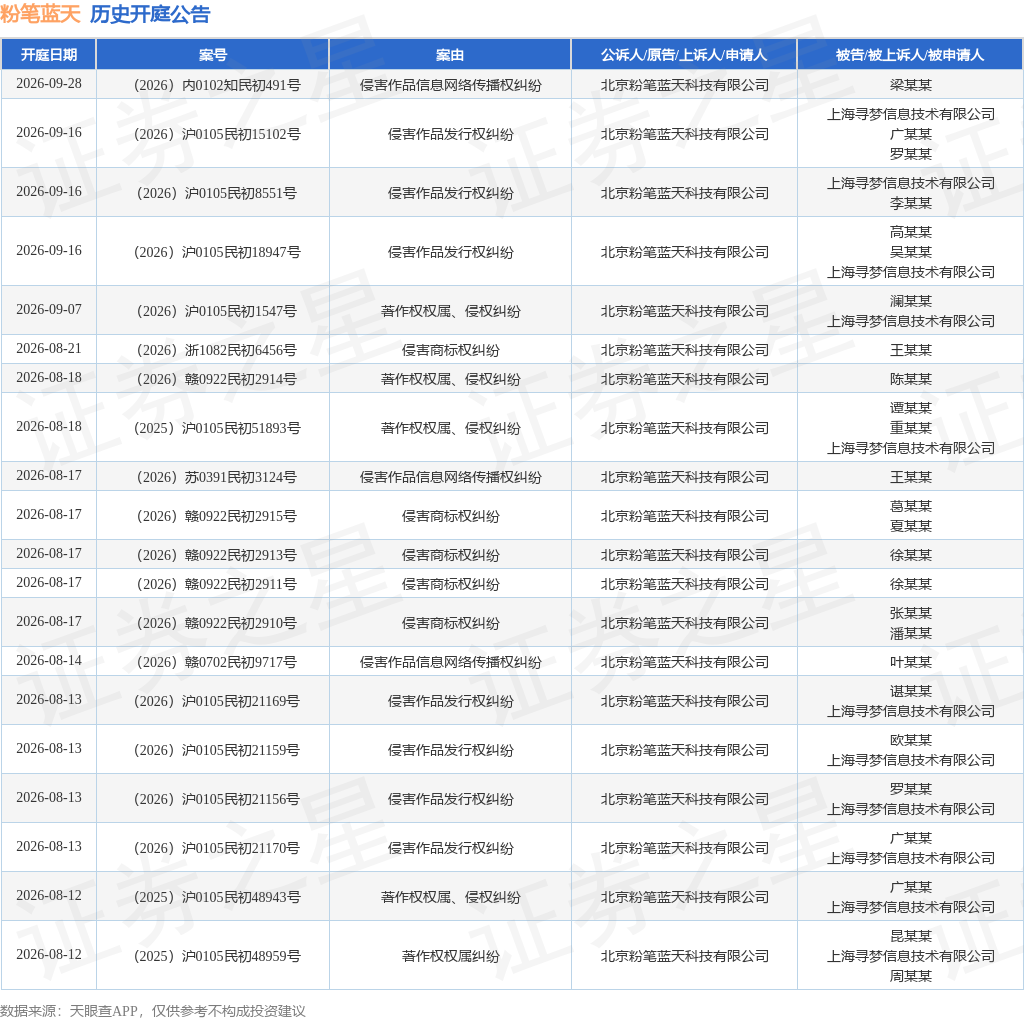The width and height of the screenshot is (1024, 1020).
Task: Click 著作权权属纠纷 cause in last row
Action: coord(451,956)
